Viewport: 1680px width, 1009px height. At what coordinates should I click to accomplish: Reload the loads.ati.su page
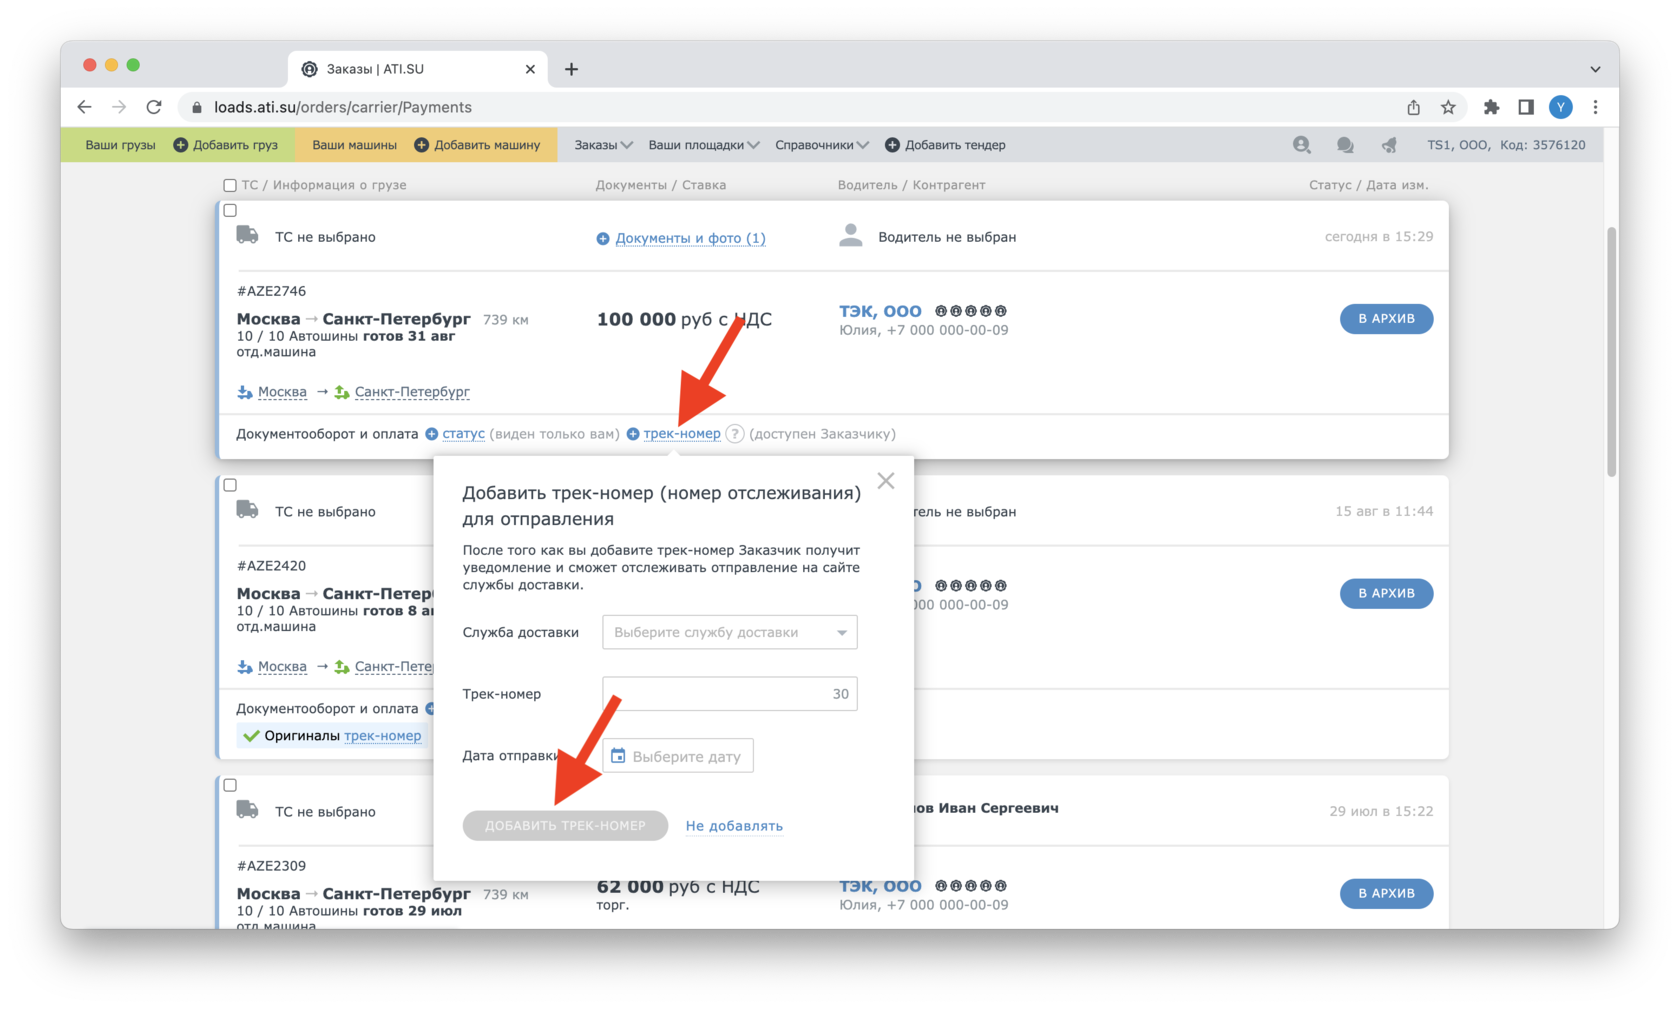(154, 107)
